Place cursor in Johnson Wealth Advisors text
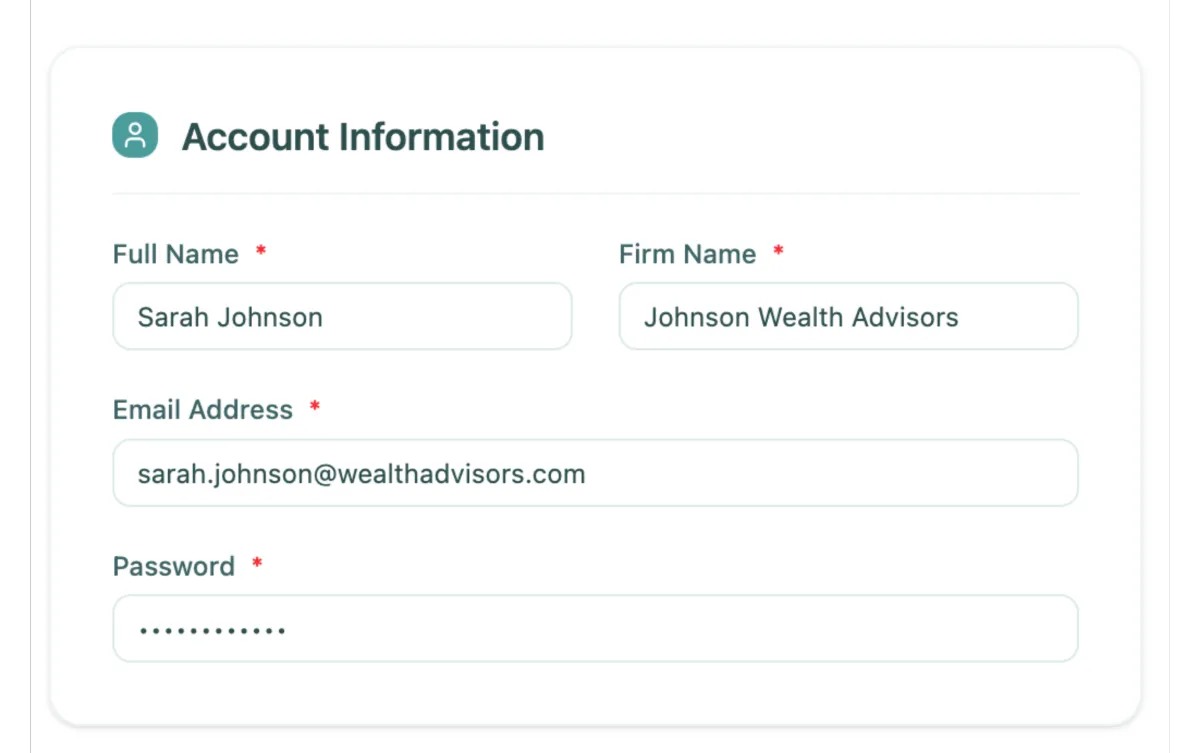Image resolution: width=1200 pixels, height=753 pixels. (x=801, y=318)
